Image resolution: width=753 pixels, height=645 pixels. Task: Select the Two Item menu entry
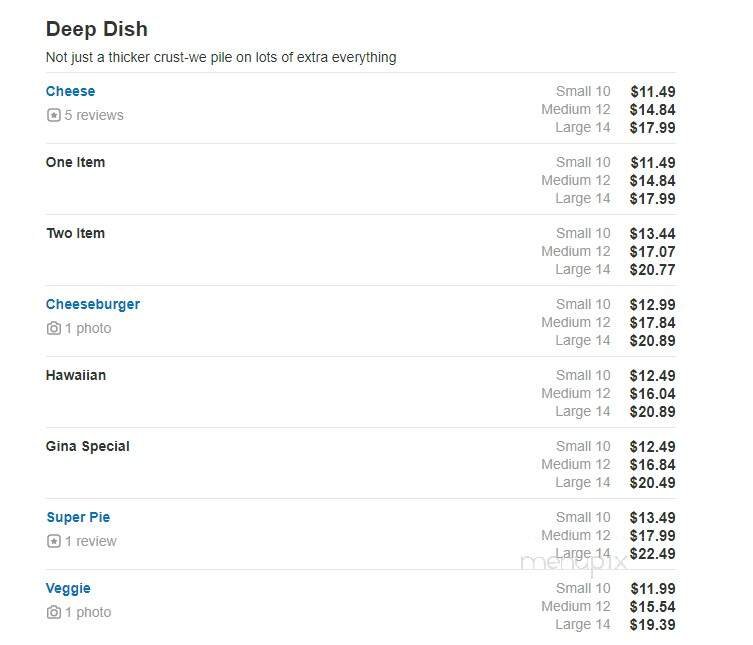click(x=75, y=233)
